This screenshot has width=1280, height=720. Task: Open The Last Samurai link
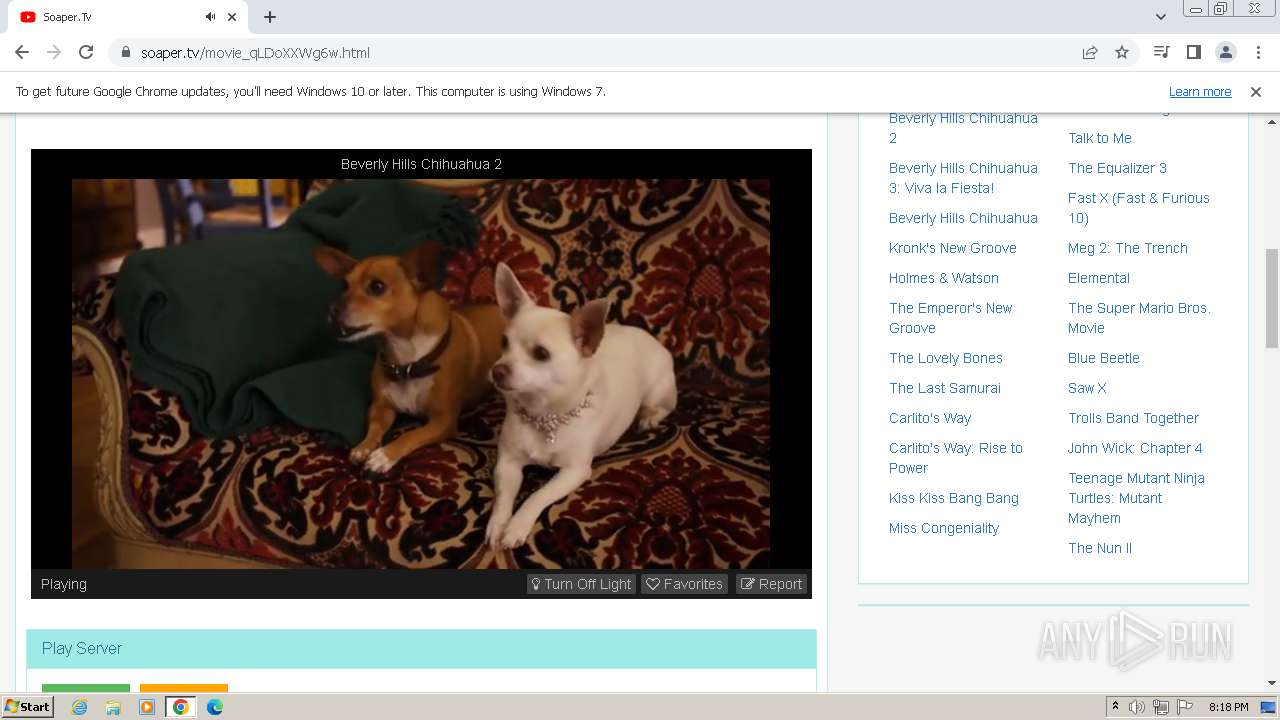click(945, 388)
